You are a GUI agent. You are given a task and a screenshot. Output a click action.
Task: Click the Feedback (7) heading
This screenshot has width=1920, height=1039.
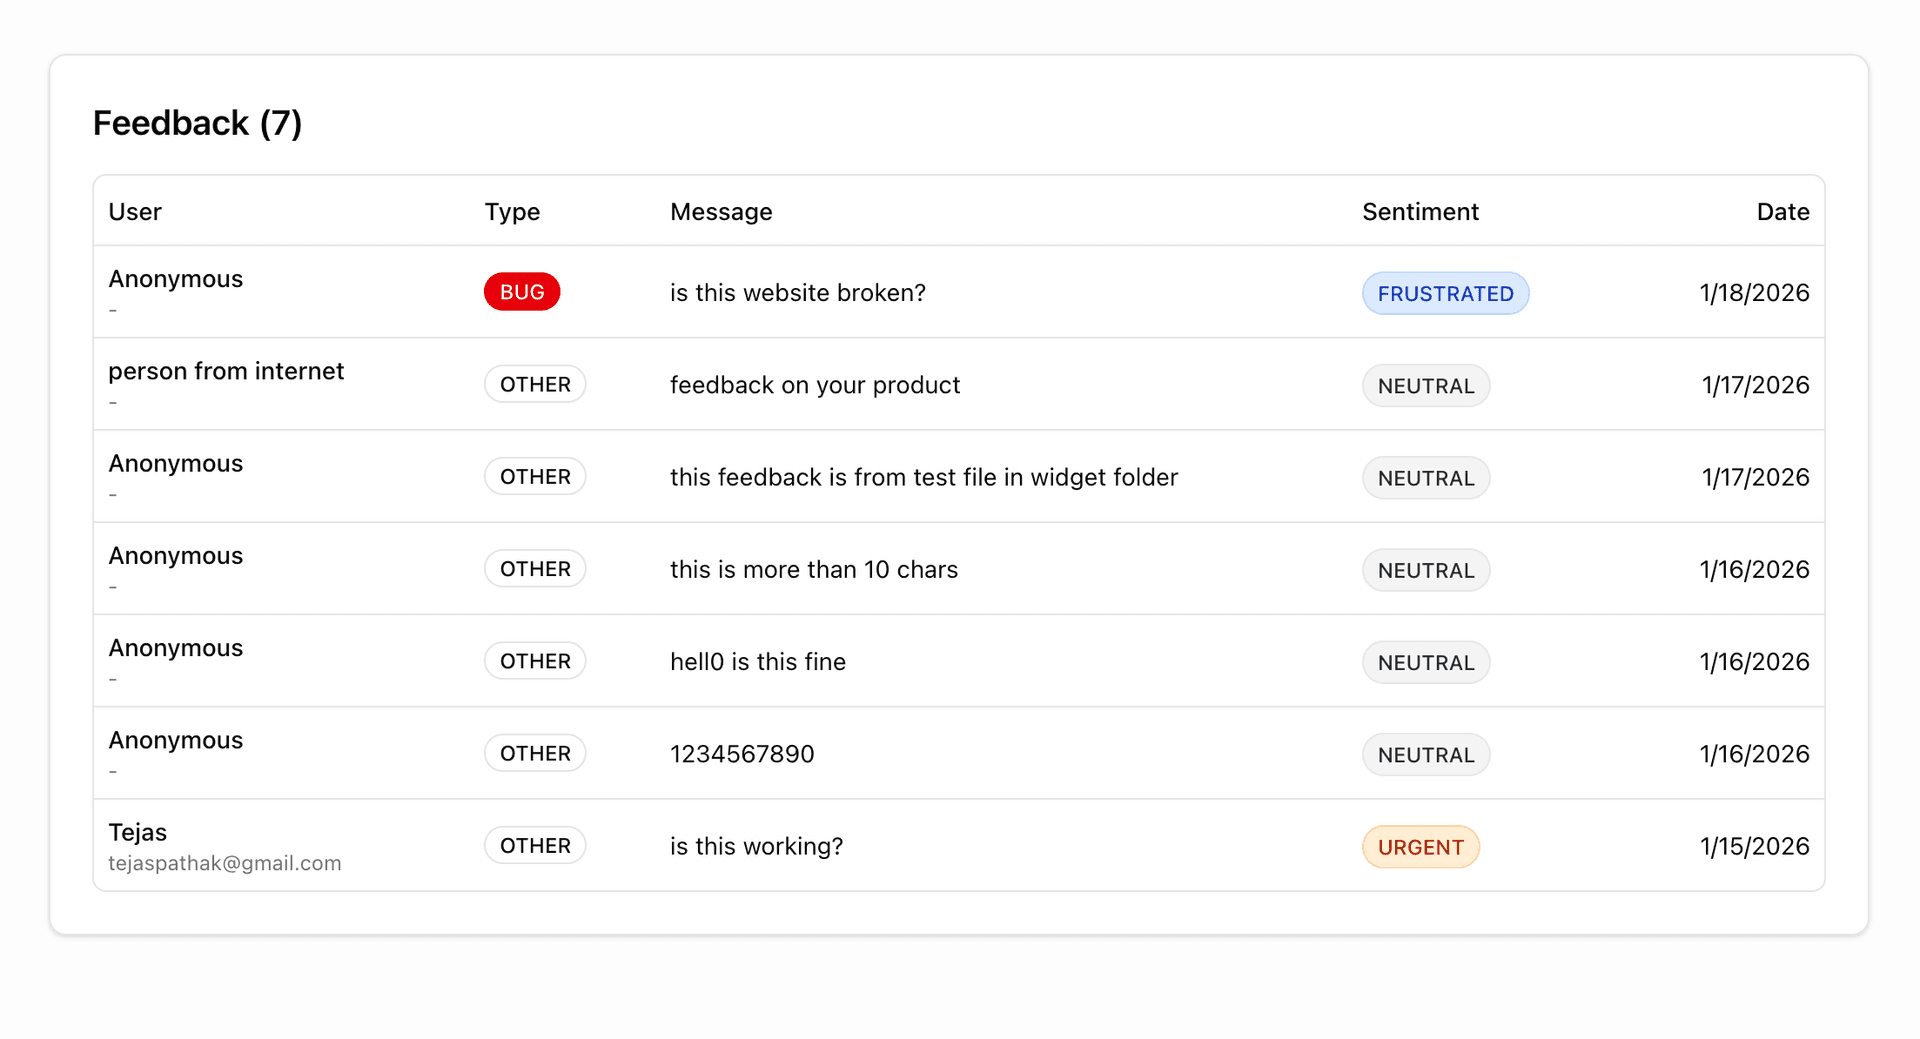pos(197,123)
